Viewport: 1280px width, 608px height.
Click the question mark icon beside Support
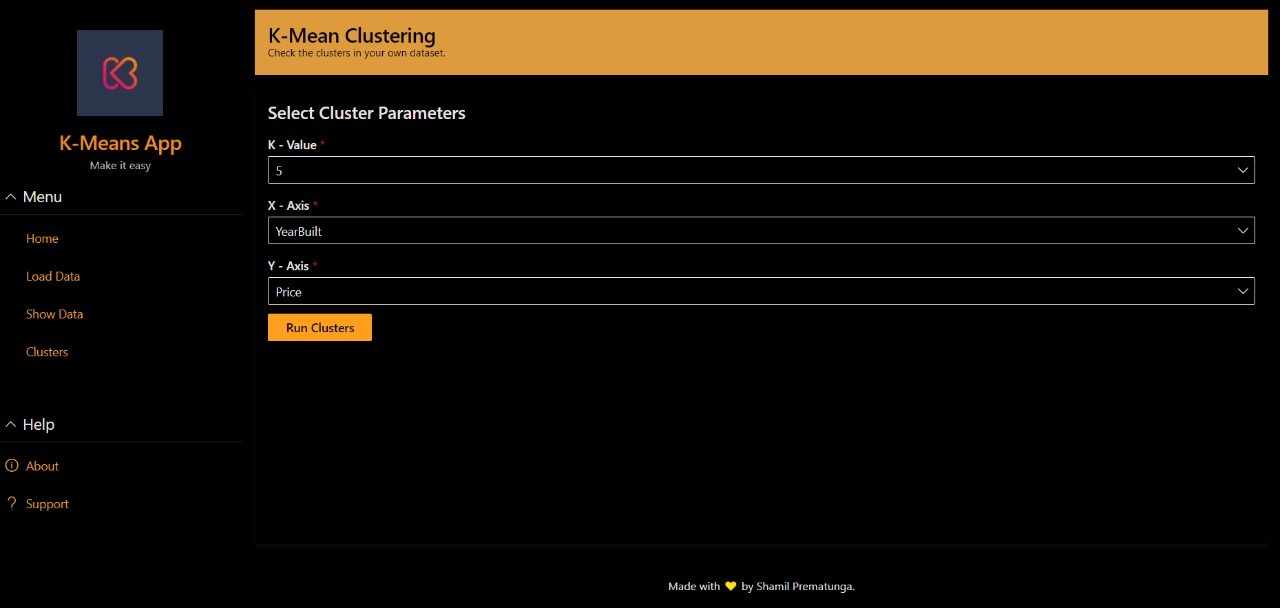(x=12, y=503)
